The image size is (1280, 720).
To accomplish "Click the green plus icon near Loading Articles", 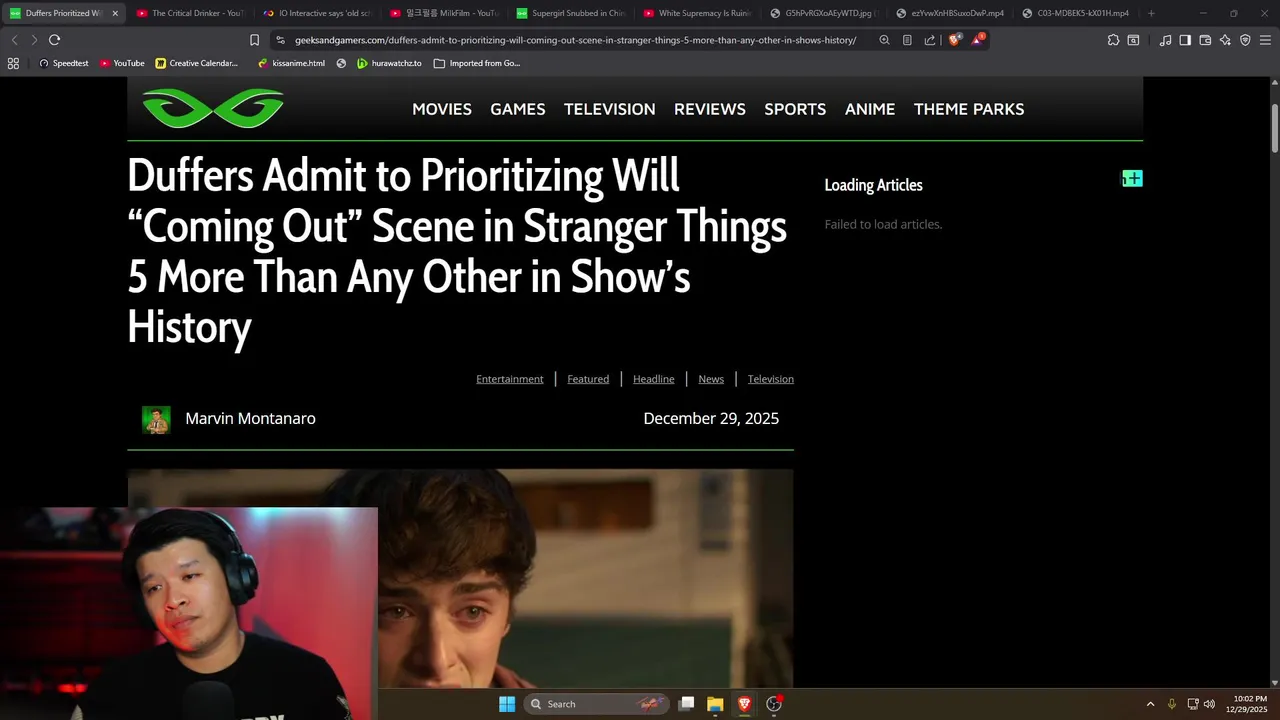I will [1132, 178].
